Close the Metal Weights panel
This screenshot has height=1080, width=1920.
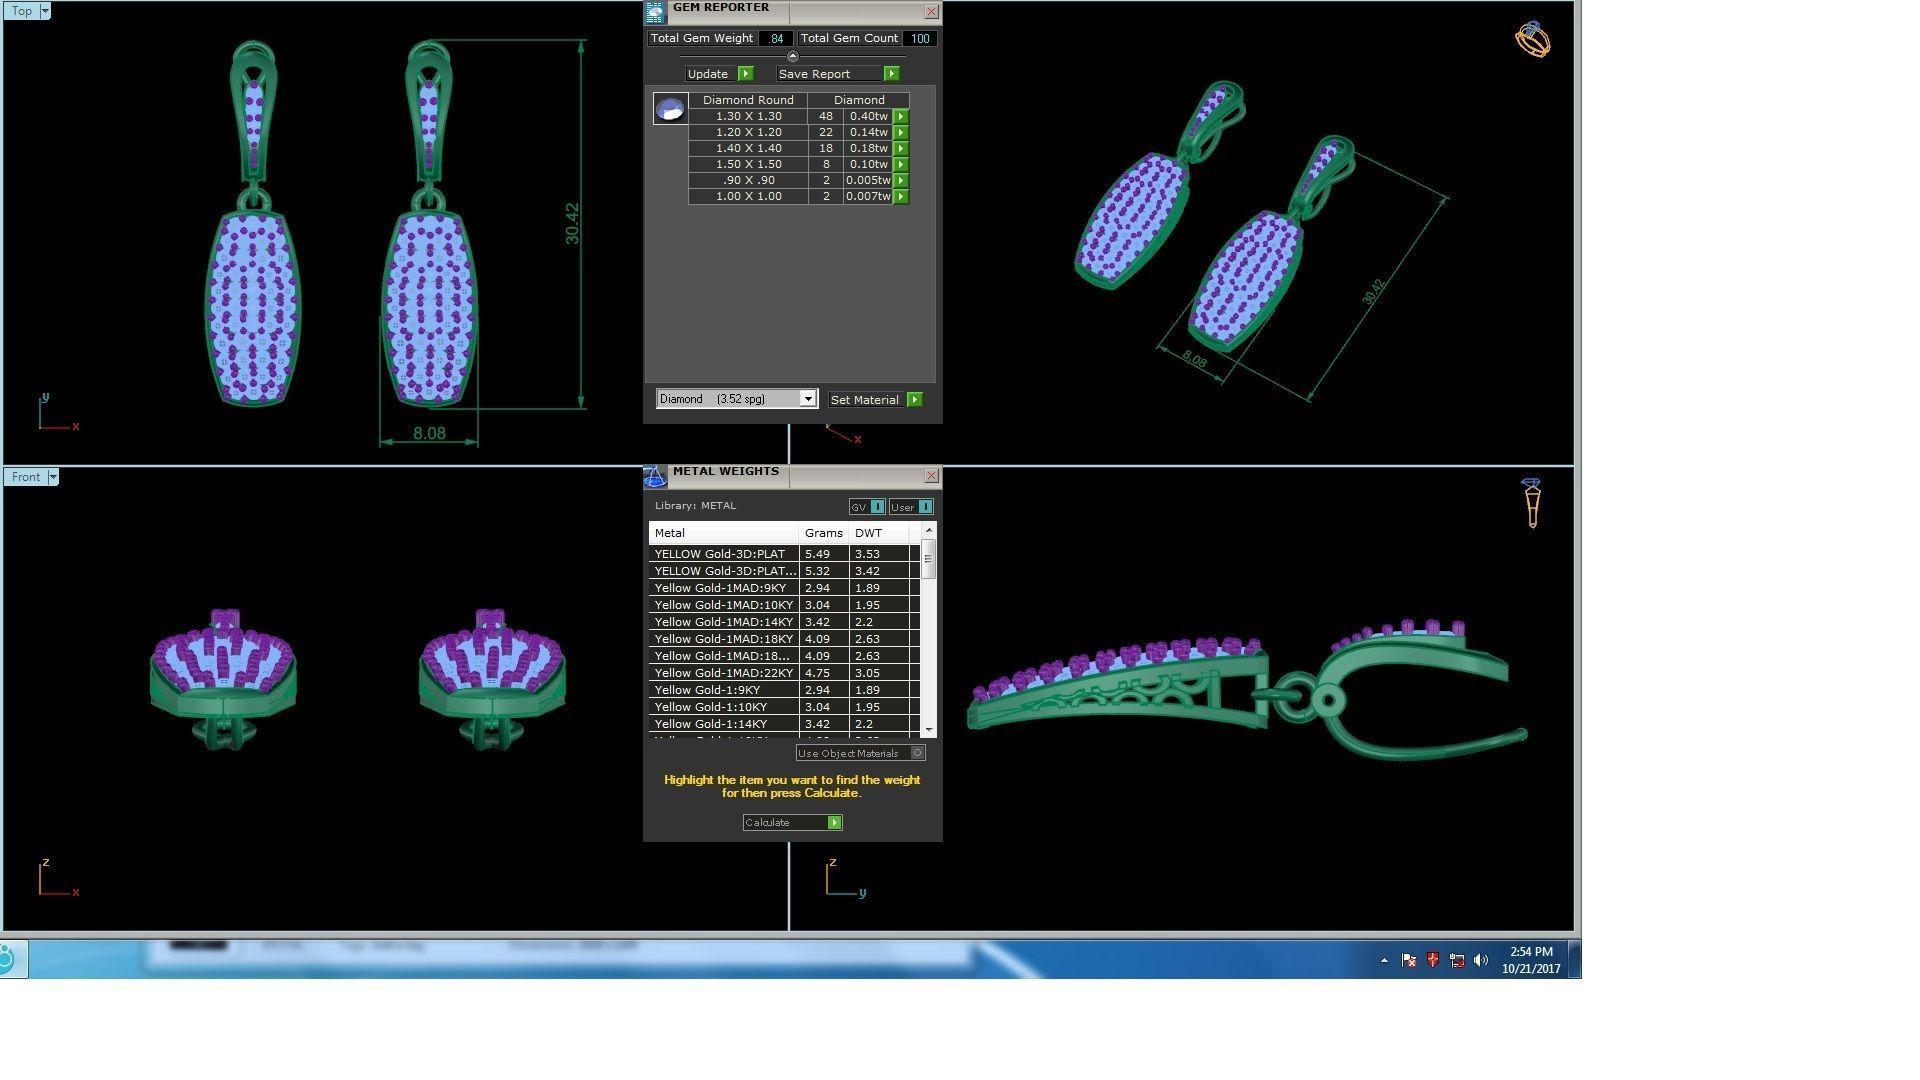point(931,476)
